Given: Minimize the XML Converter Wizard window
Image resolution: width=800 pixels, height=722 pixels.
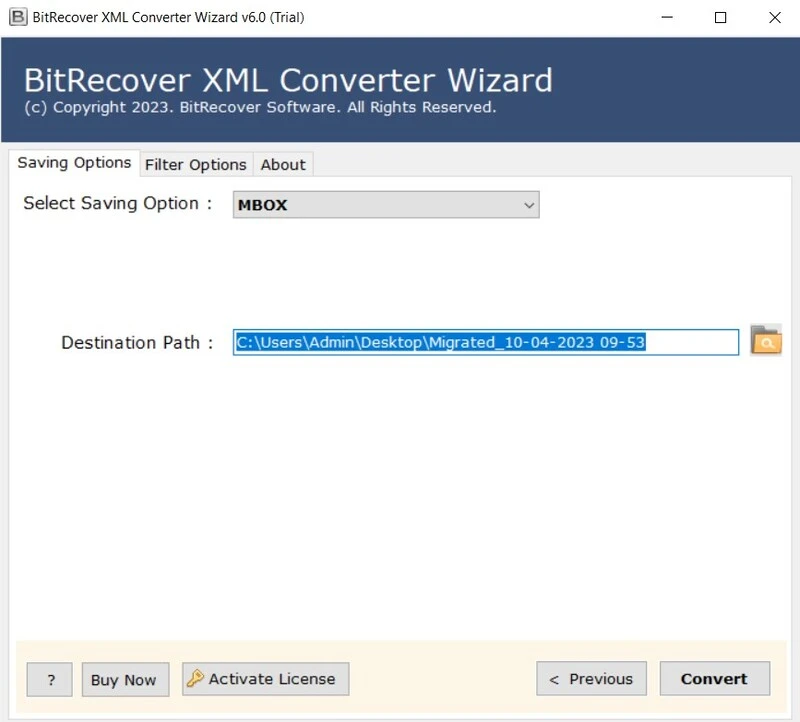Looking at the screenshot, I should [x=666, y=17].
